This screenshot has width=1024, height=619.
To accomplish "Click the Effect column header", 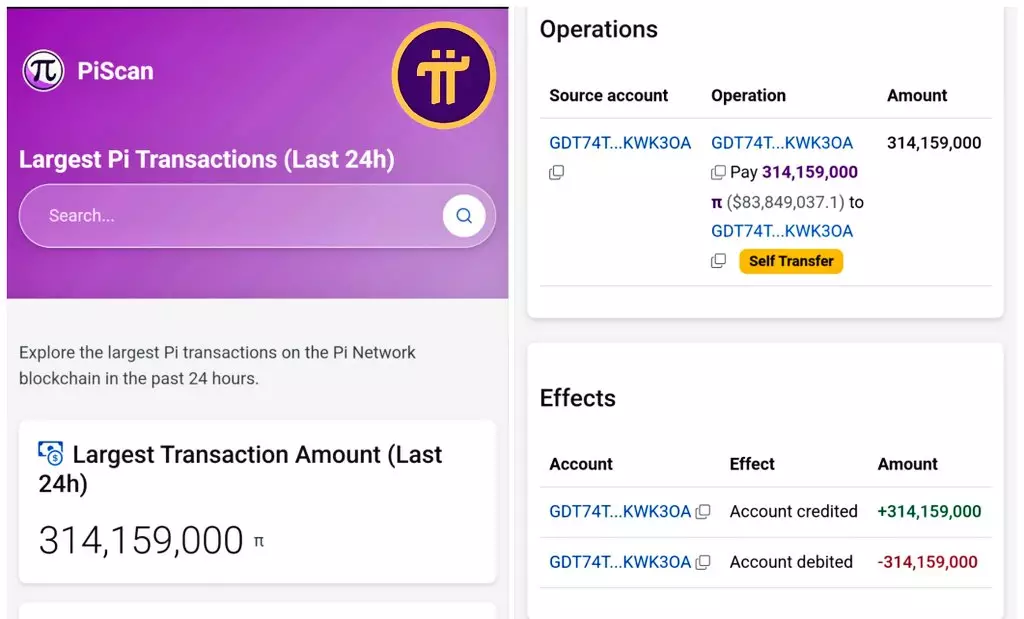I will 752,464.
